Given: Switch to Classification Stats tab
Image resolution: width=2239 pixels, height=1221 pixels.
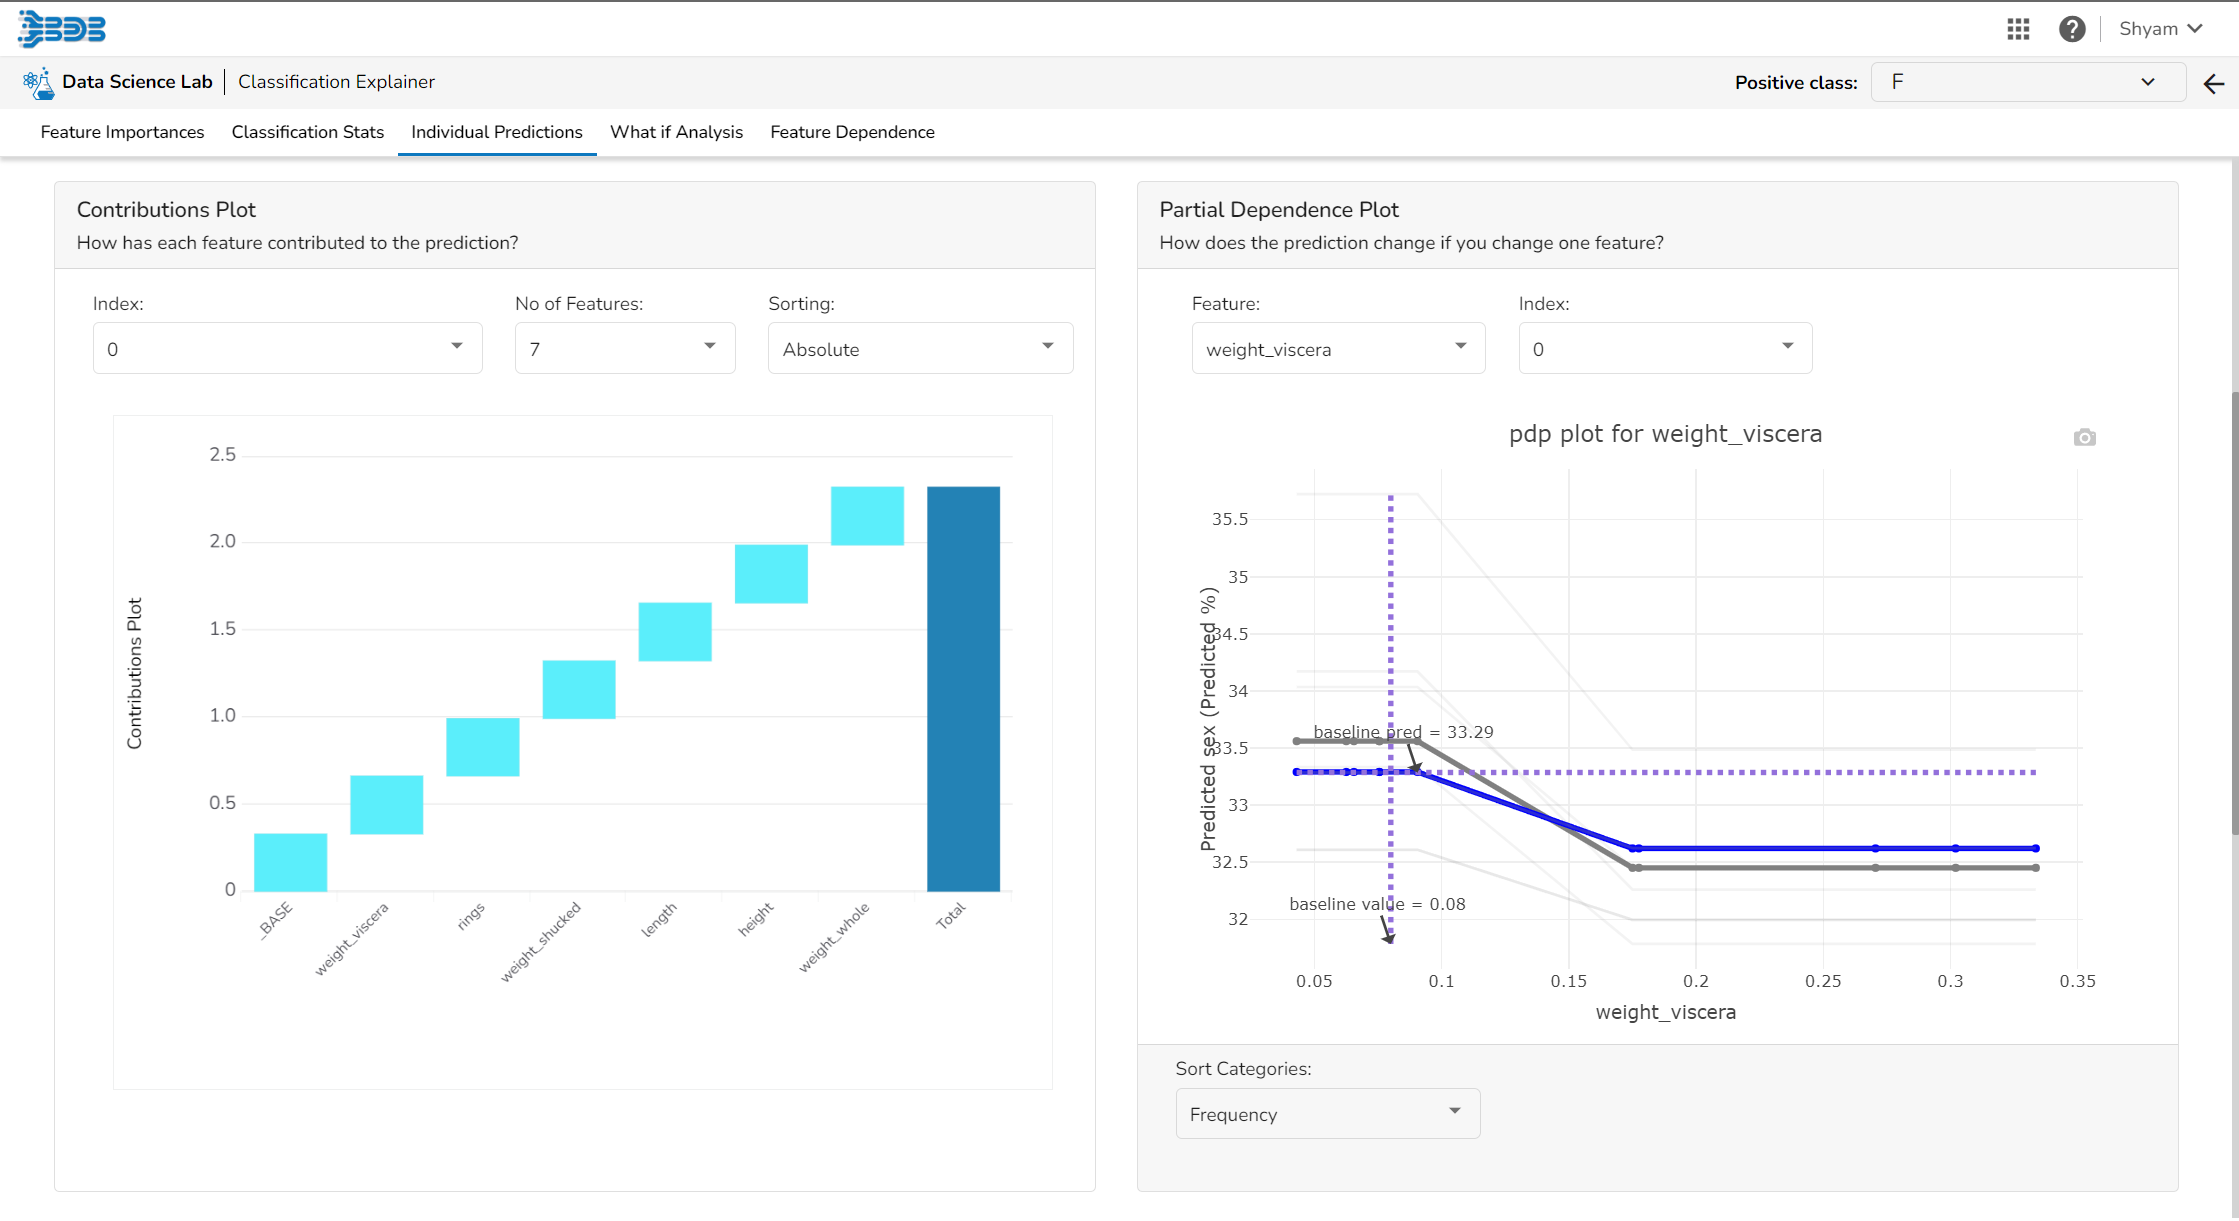Looking at the screenshot, I should coord(307,132).
